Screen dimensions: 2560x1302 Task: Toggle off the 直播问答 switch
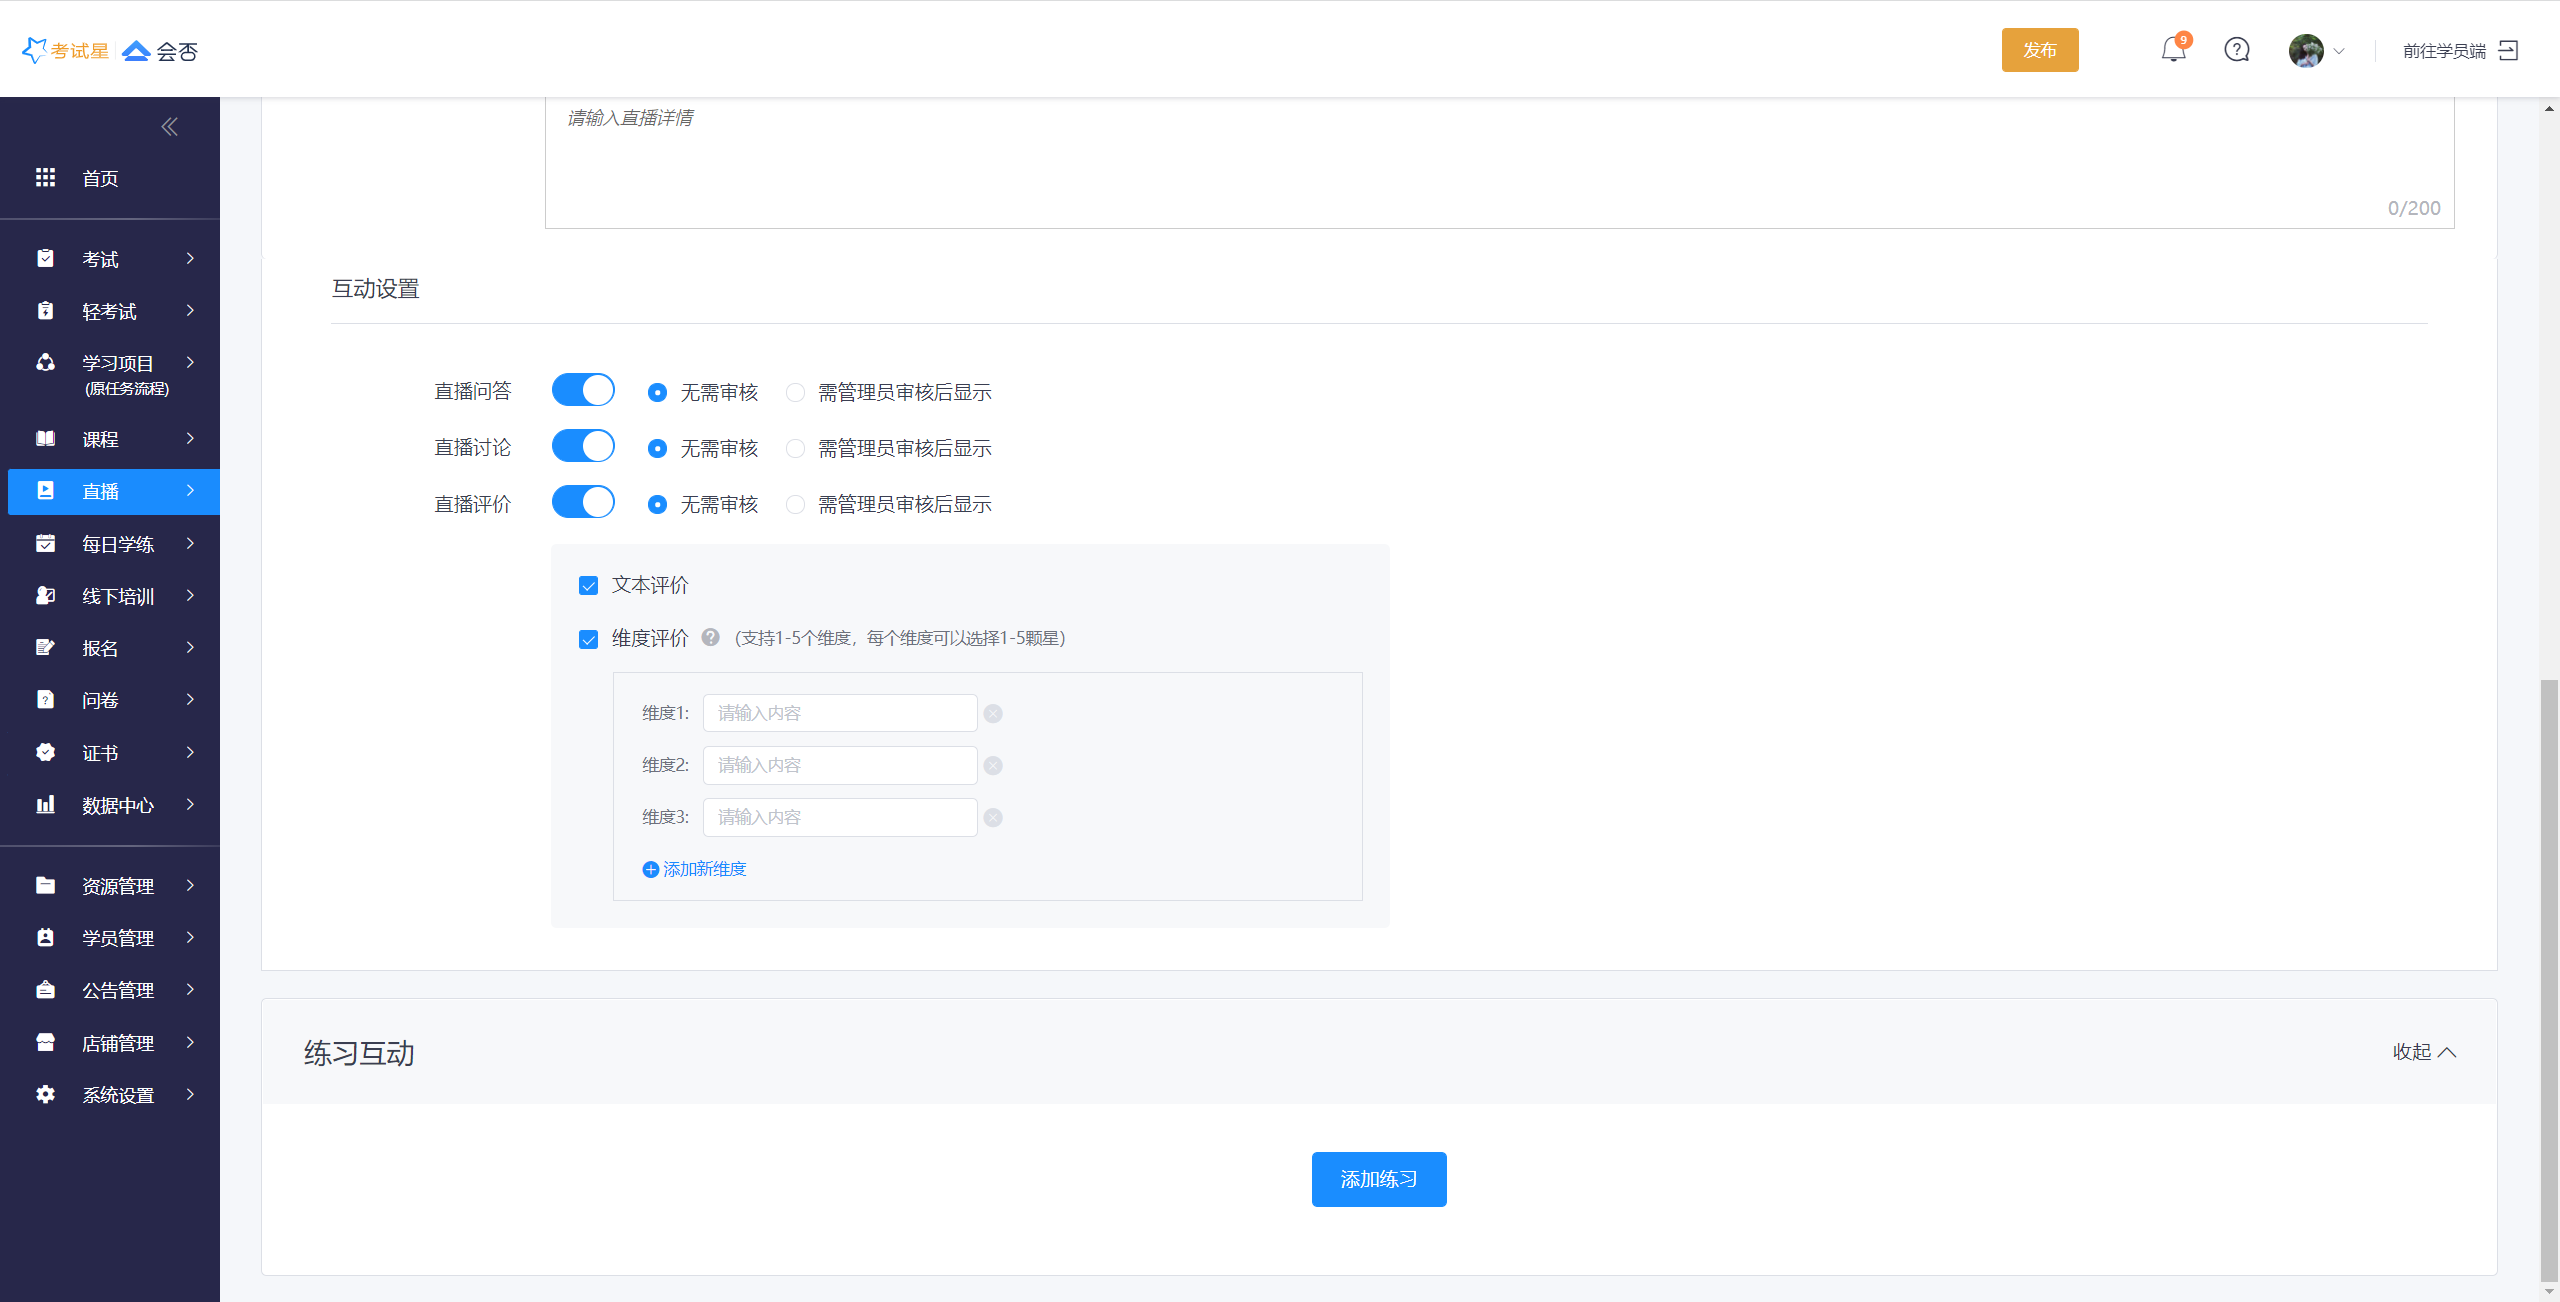coord(583,390)
